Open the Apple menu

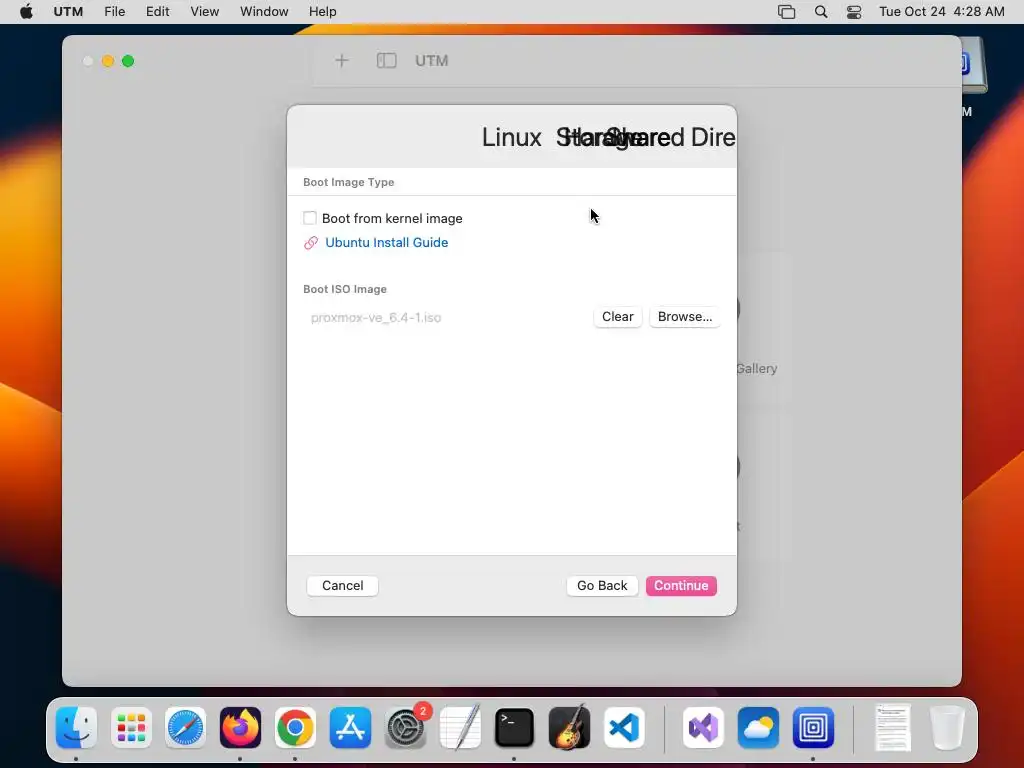pyautogui.click(x=26, y=12)
